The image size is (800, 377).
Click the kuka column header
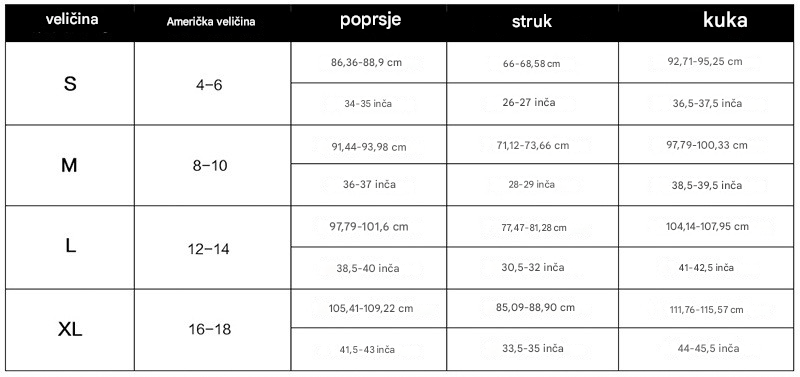tap(706, 22)
